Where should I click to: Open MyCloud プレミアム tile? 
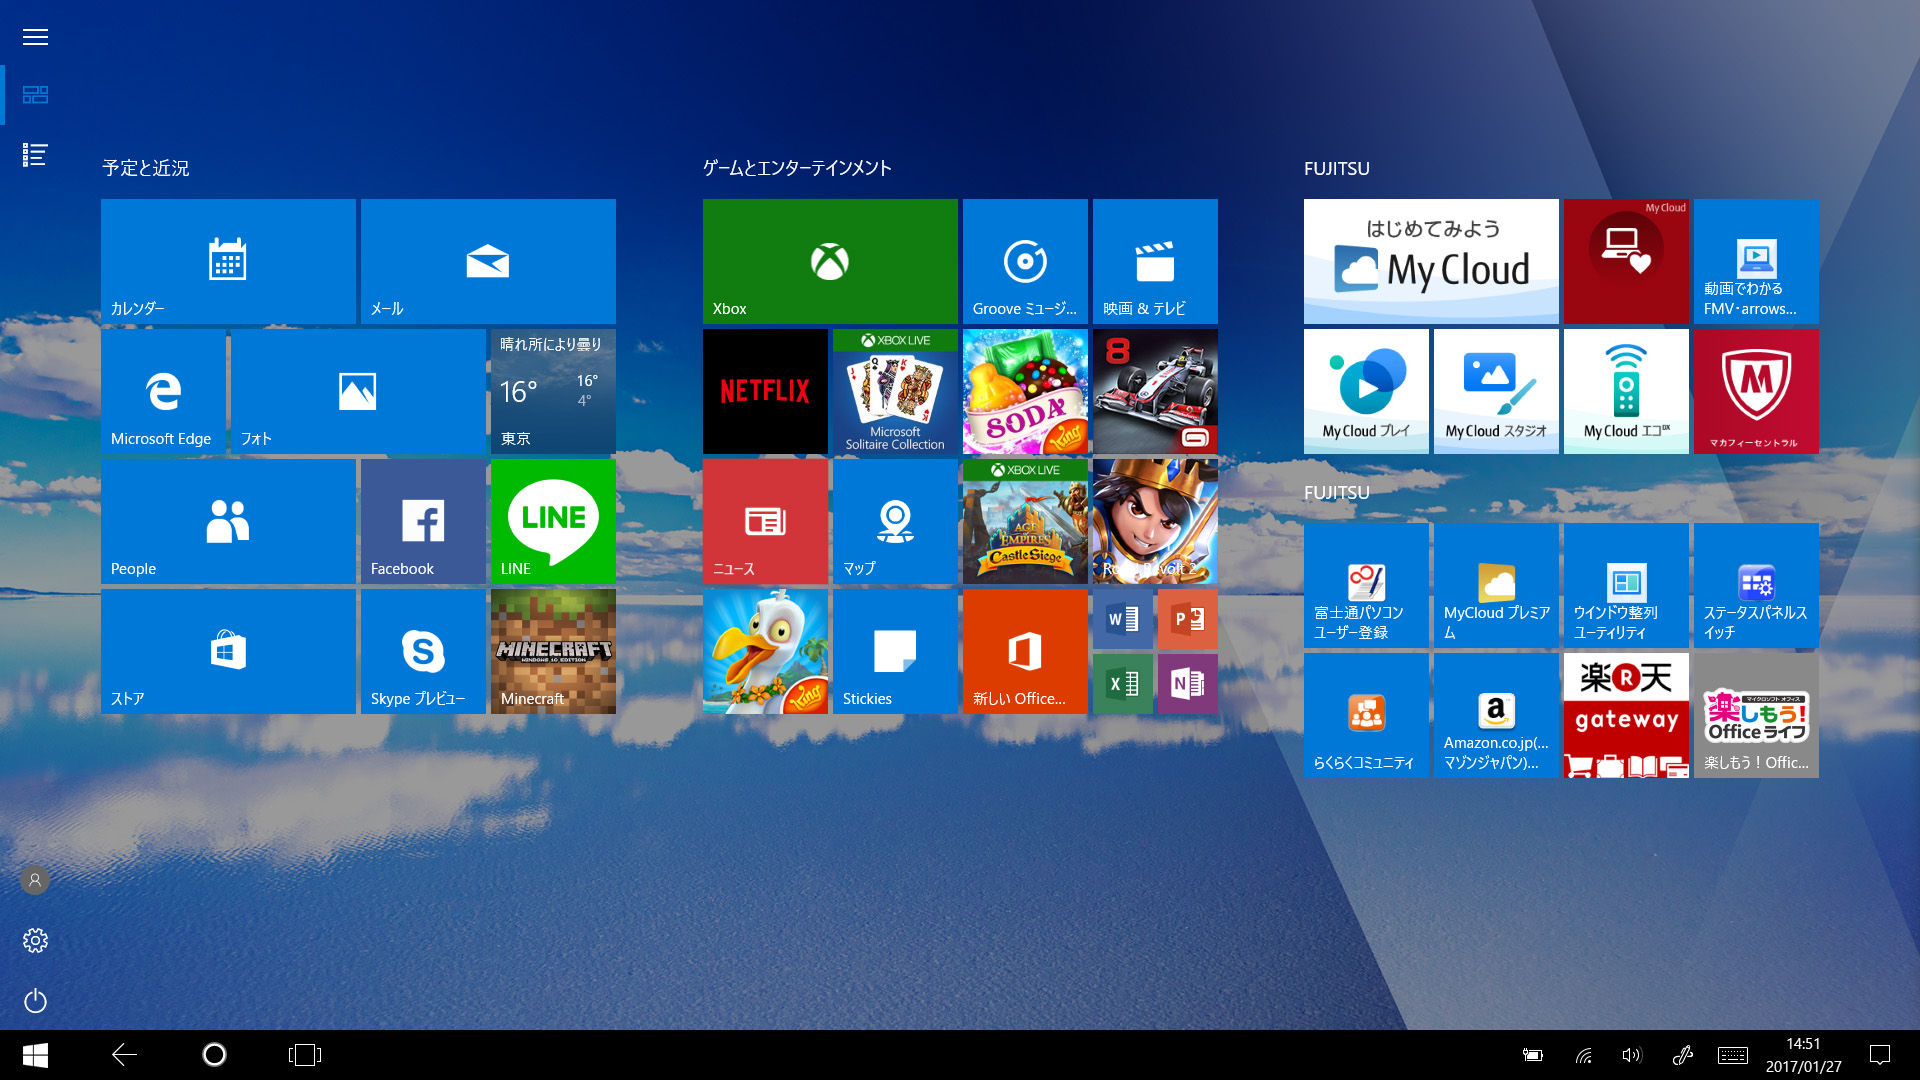1496,585
